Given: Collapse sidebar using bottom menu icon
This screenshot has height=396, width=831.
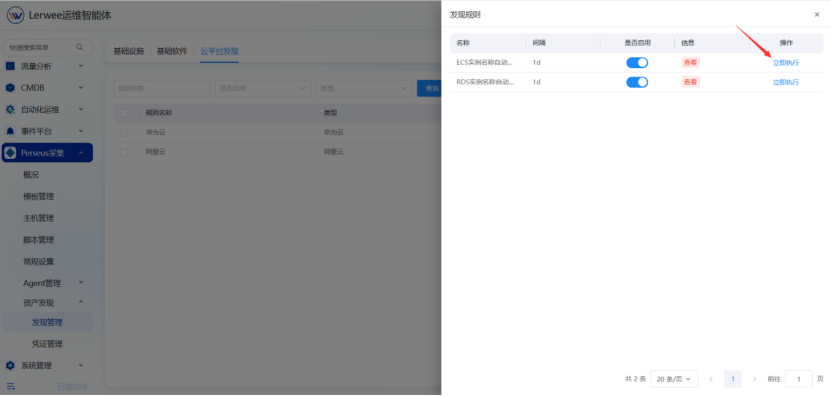Looking at the screenshot, I should 11,386.
